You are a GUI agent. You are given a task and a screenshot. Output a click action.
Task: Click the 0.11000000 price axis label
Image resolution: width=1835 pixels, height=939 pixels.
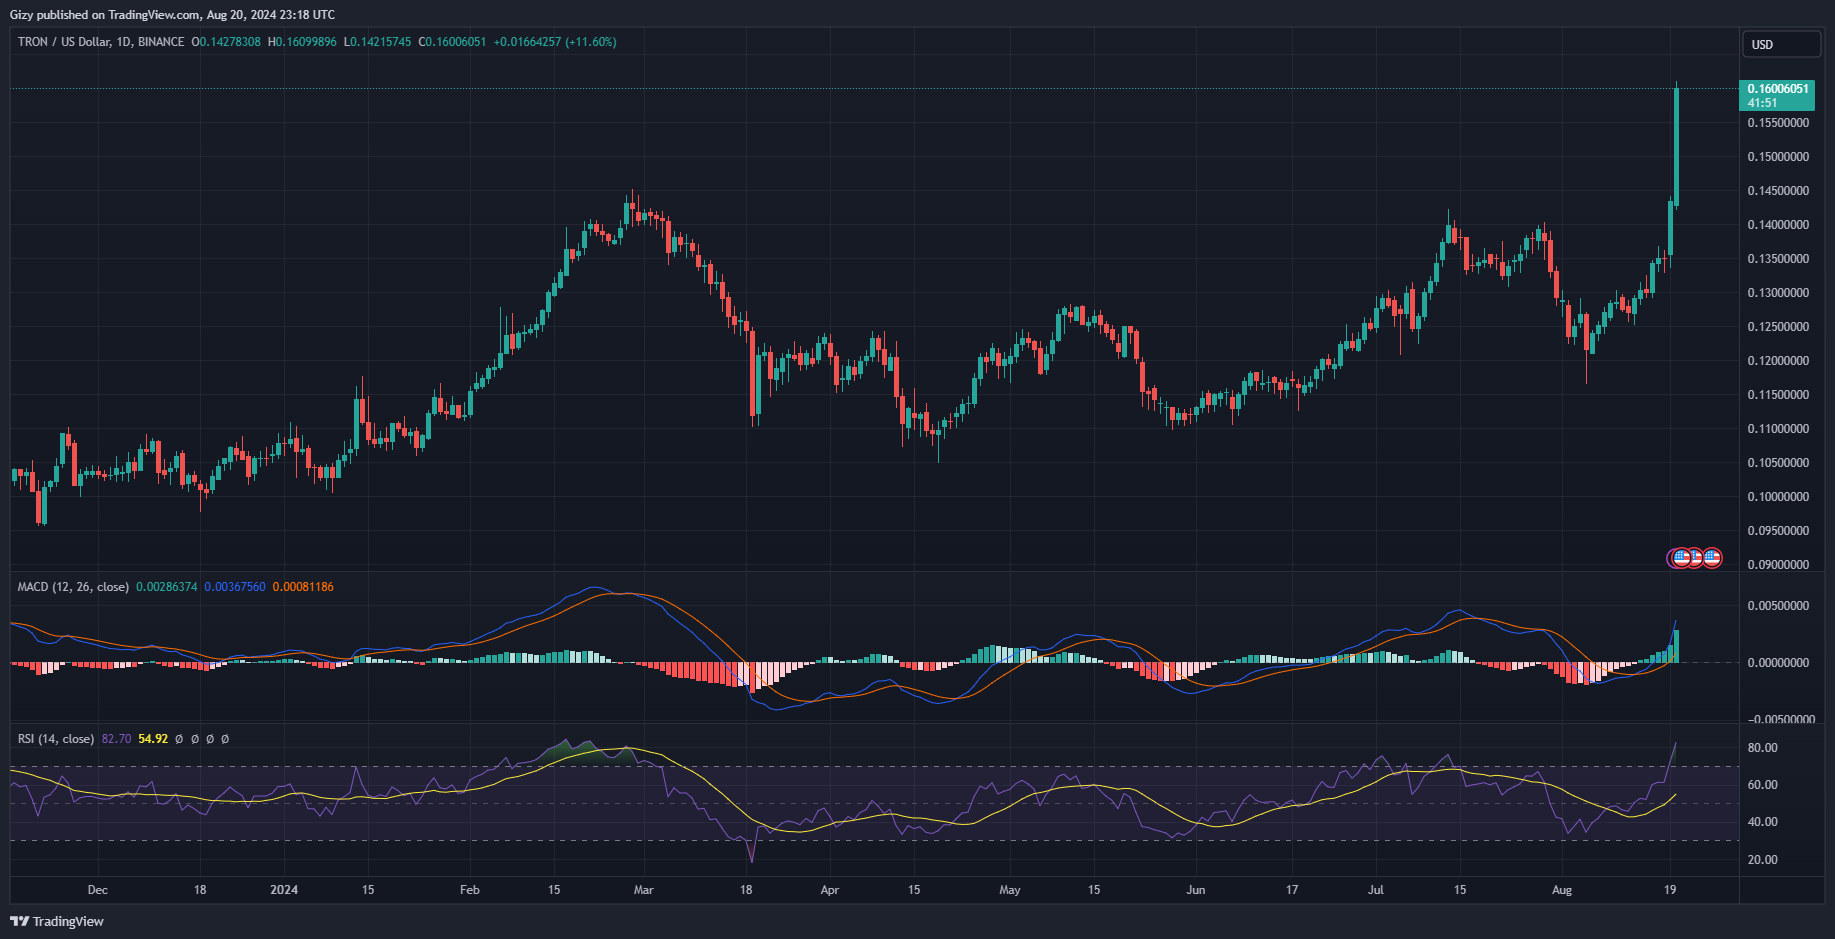(x=1778, y=429)
